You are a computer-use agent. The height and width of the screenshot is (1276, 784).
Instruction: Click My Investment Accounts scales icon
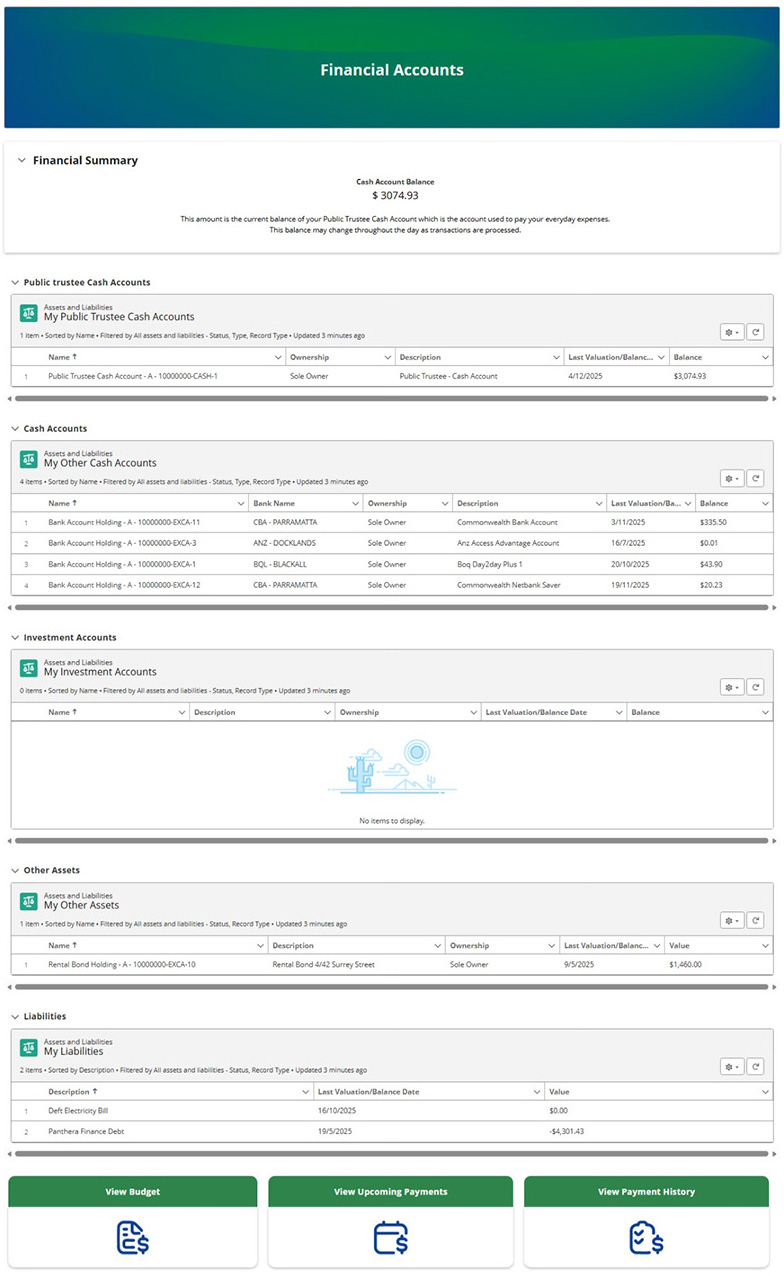coord(29,667)
